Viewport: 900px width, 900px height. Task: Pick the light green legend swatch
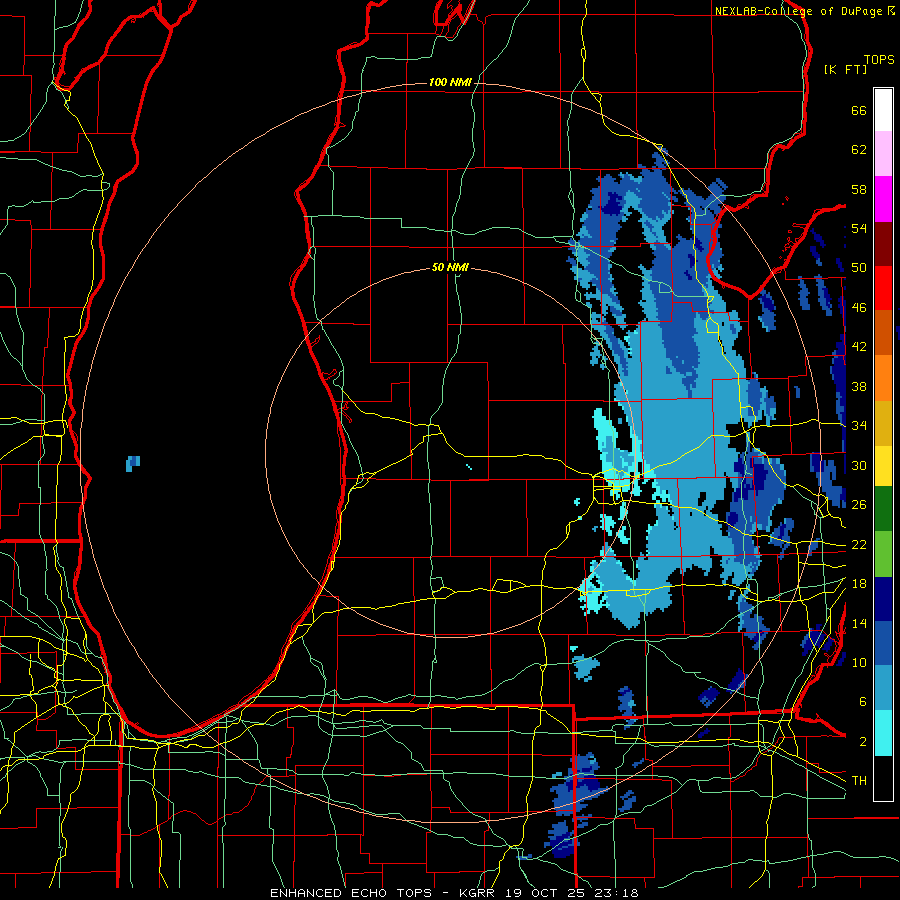point(883,554)
